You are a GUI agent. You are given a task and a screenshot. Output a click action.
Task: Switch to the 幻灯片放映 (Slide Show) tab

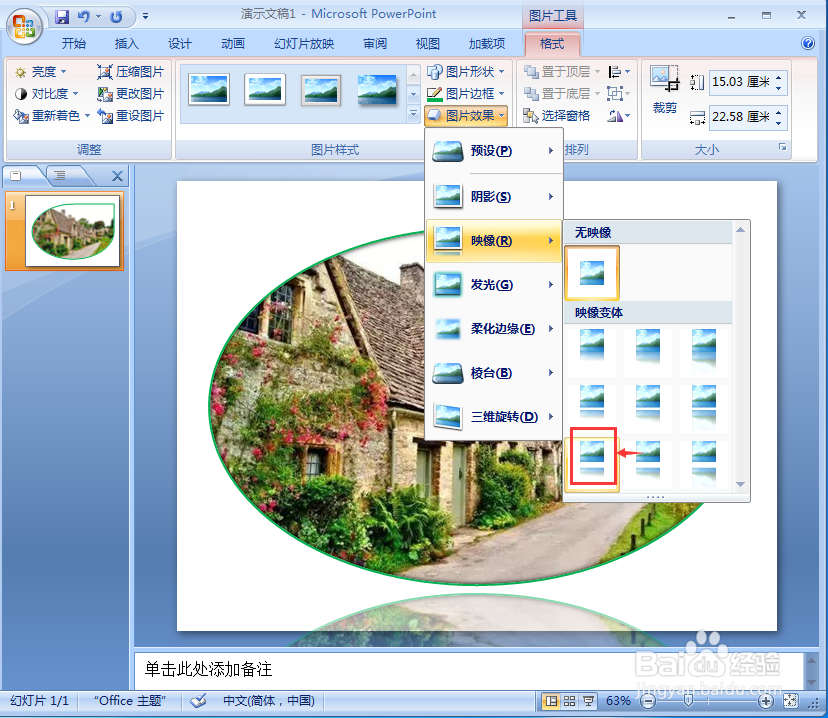coord(304,44)
